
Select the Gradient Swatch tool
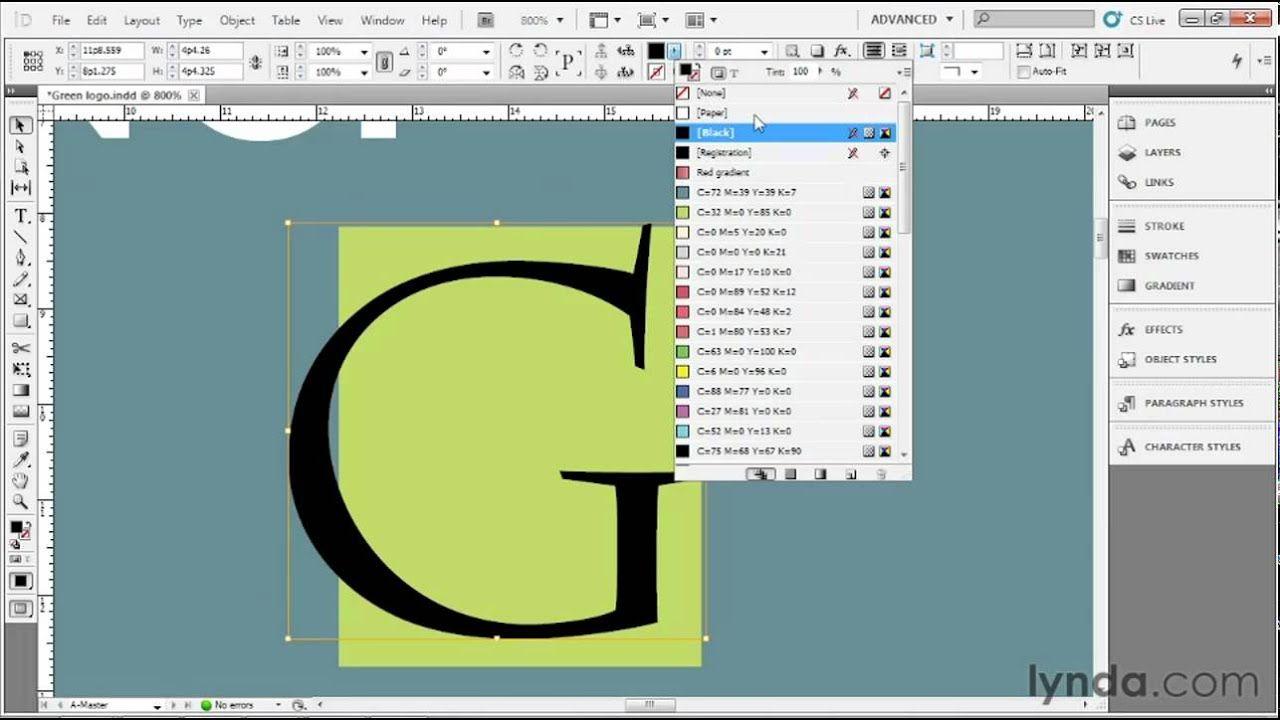(x=20, y=390)
